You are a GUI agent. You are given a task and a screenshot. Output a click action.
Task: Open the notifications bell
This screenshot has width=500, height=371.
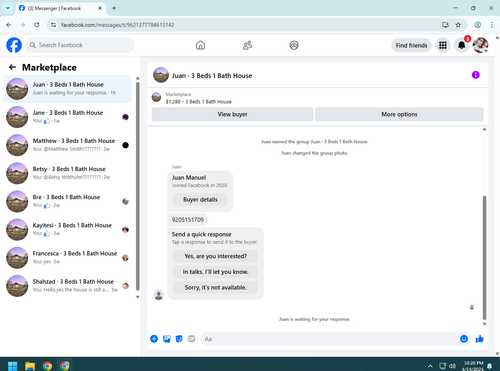click(x=462, y=45)
